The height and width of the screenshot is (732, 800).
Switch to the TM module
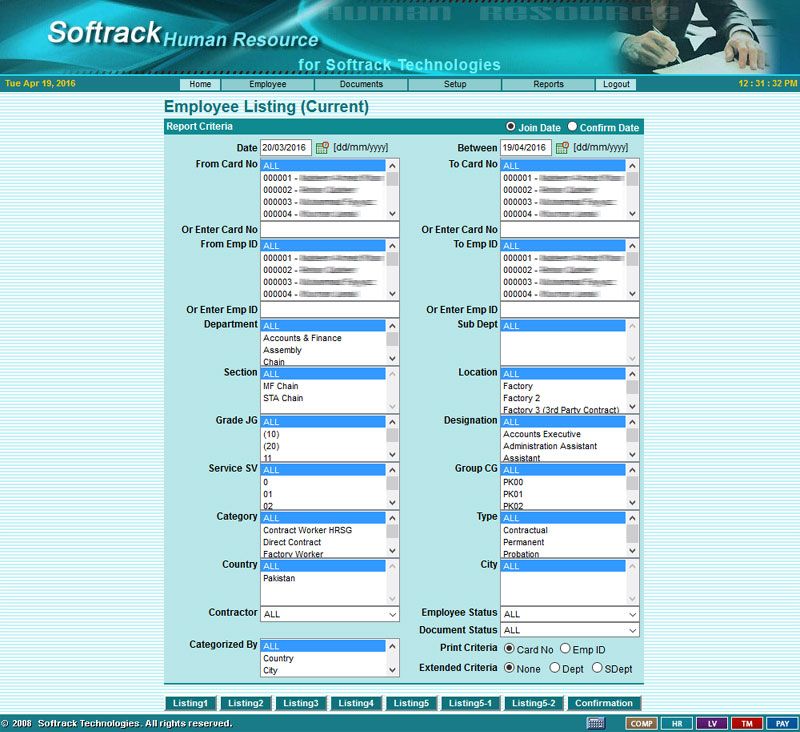[x=746, y=723]
